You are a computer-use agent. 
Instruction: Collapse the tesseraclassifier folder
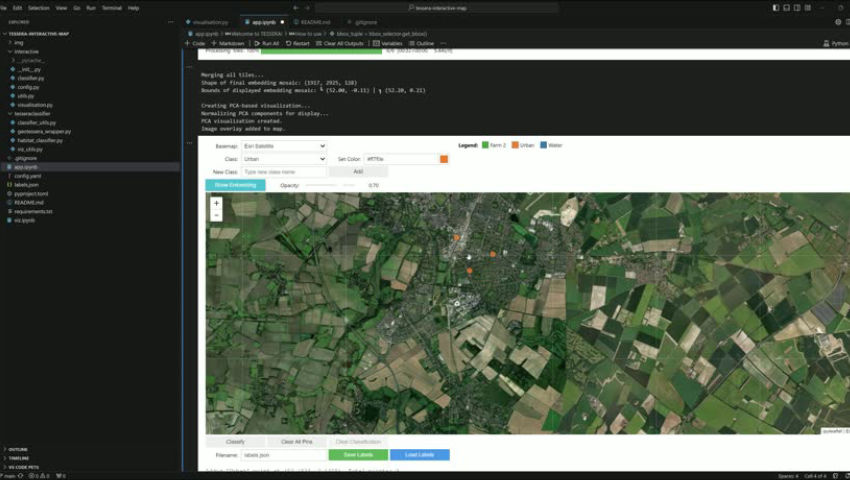pos(31,114)
